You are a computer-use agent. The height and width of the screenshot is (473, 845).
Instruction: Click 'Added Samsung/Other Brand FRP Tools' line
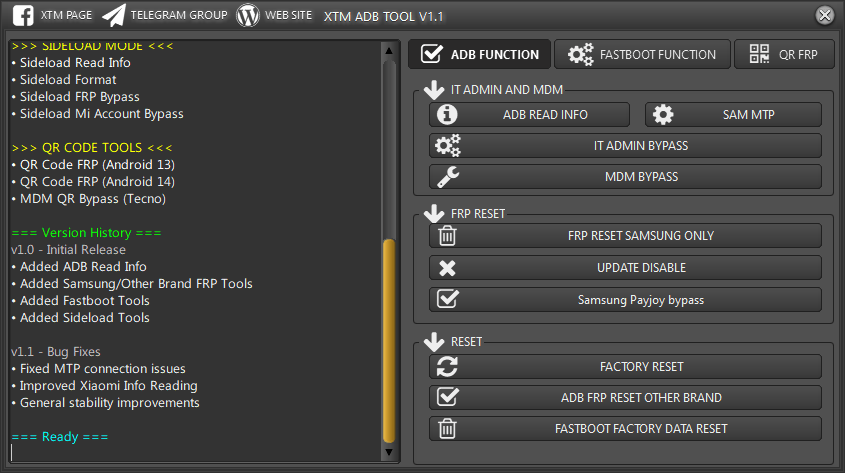pos(132,284)
